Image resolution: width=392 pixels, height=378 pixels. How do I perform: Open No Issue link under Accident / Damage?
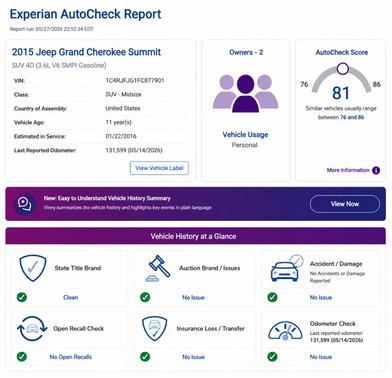tap(321, 297)
